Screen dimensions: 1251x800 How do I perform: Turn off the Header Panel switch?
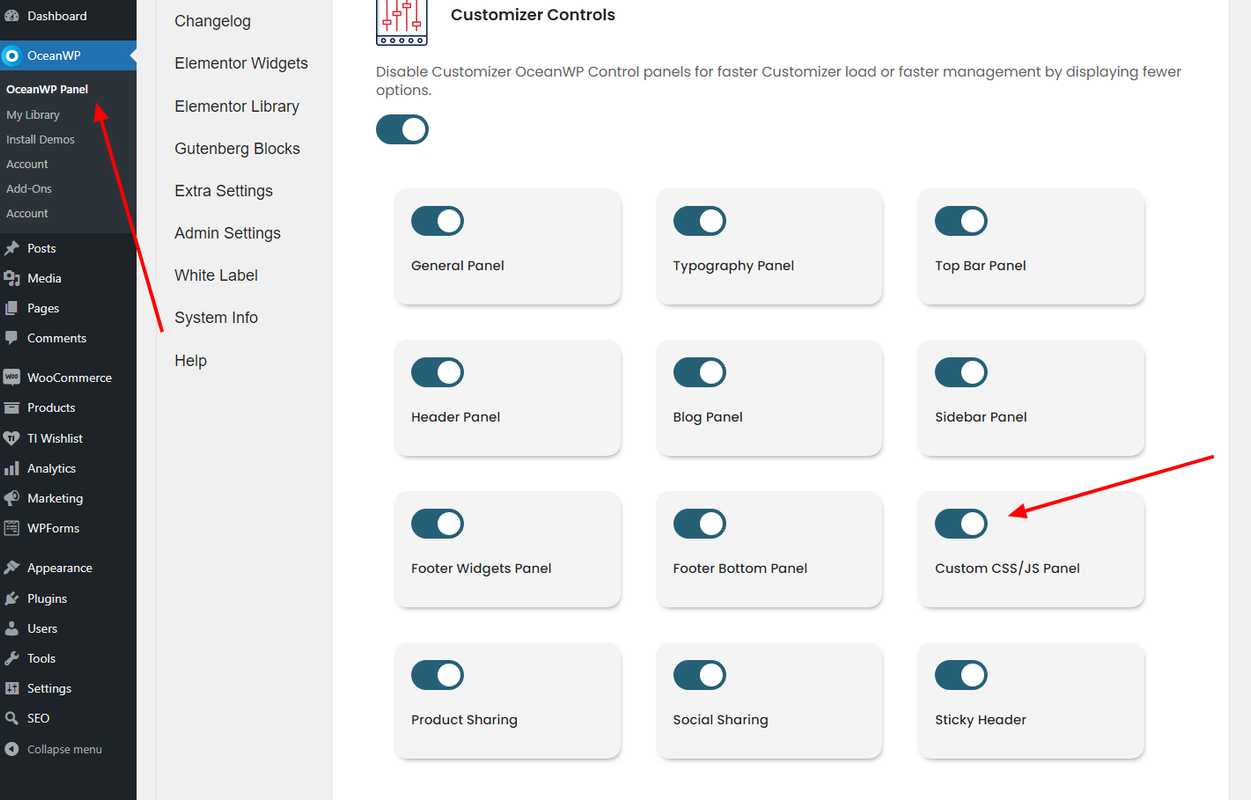(437, 372)
